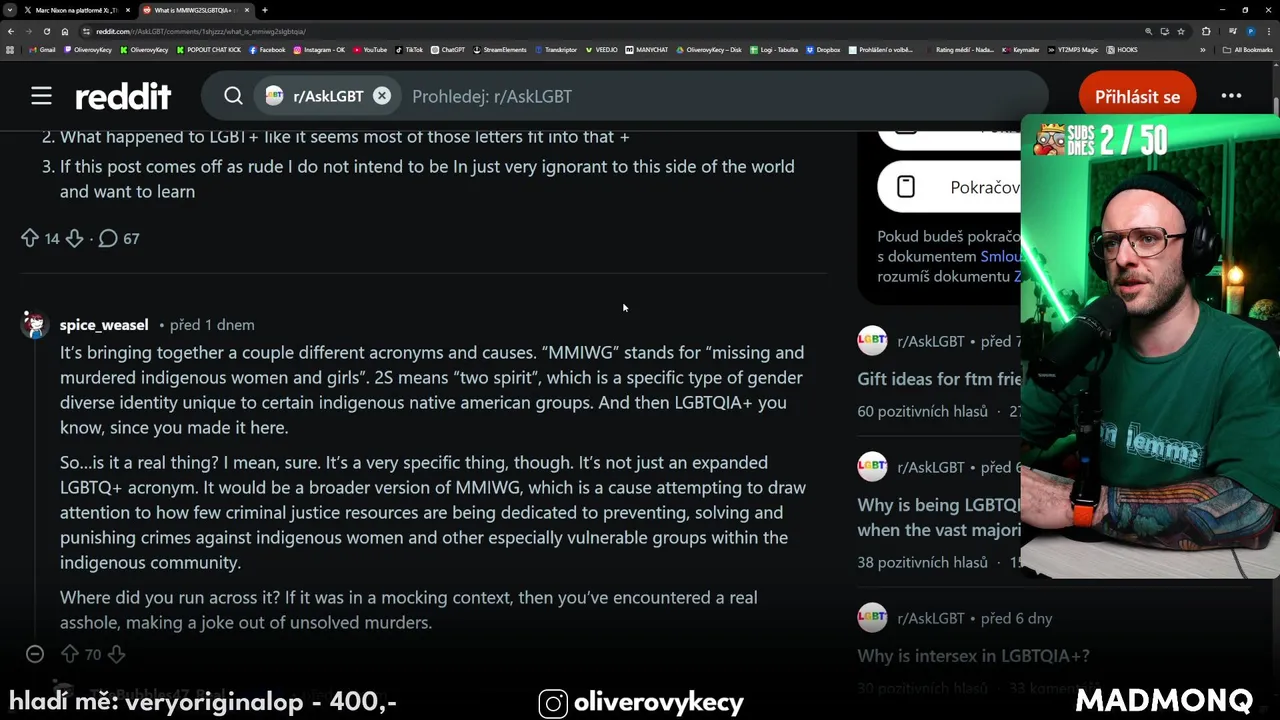
Task: Downvote spice_weasel's comment
Action: 116,654
